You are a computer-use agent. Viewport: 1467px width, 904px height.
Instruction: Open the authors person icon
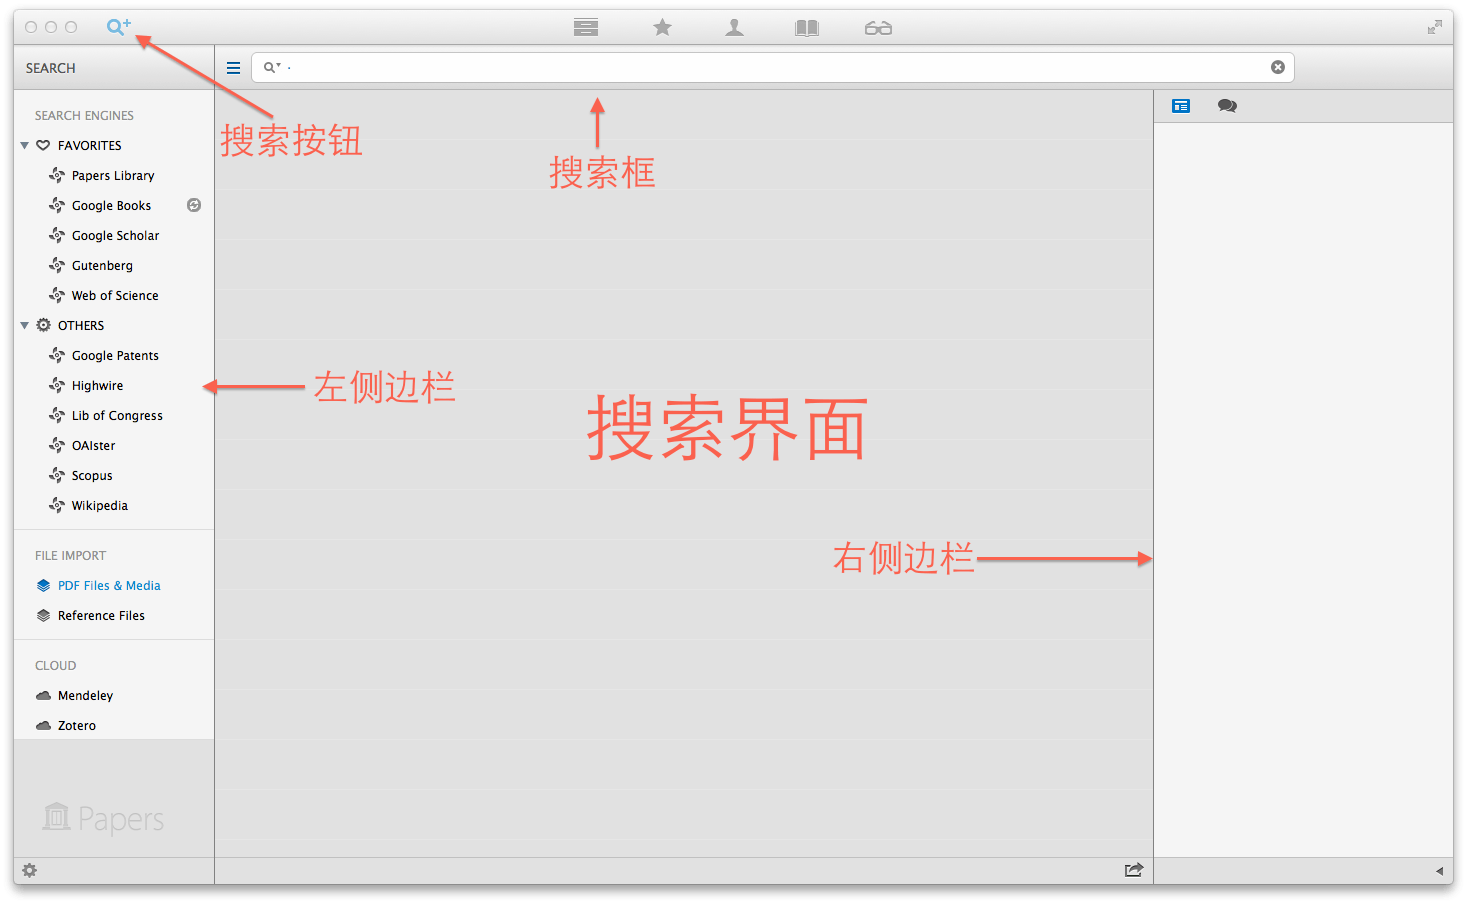pos(734,28)
